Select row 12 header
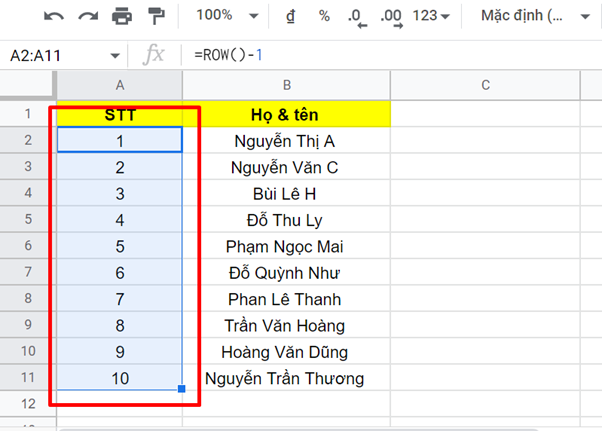Screen dimensions: 602x431 (28, 404)
